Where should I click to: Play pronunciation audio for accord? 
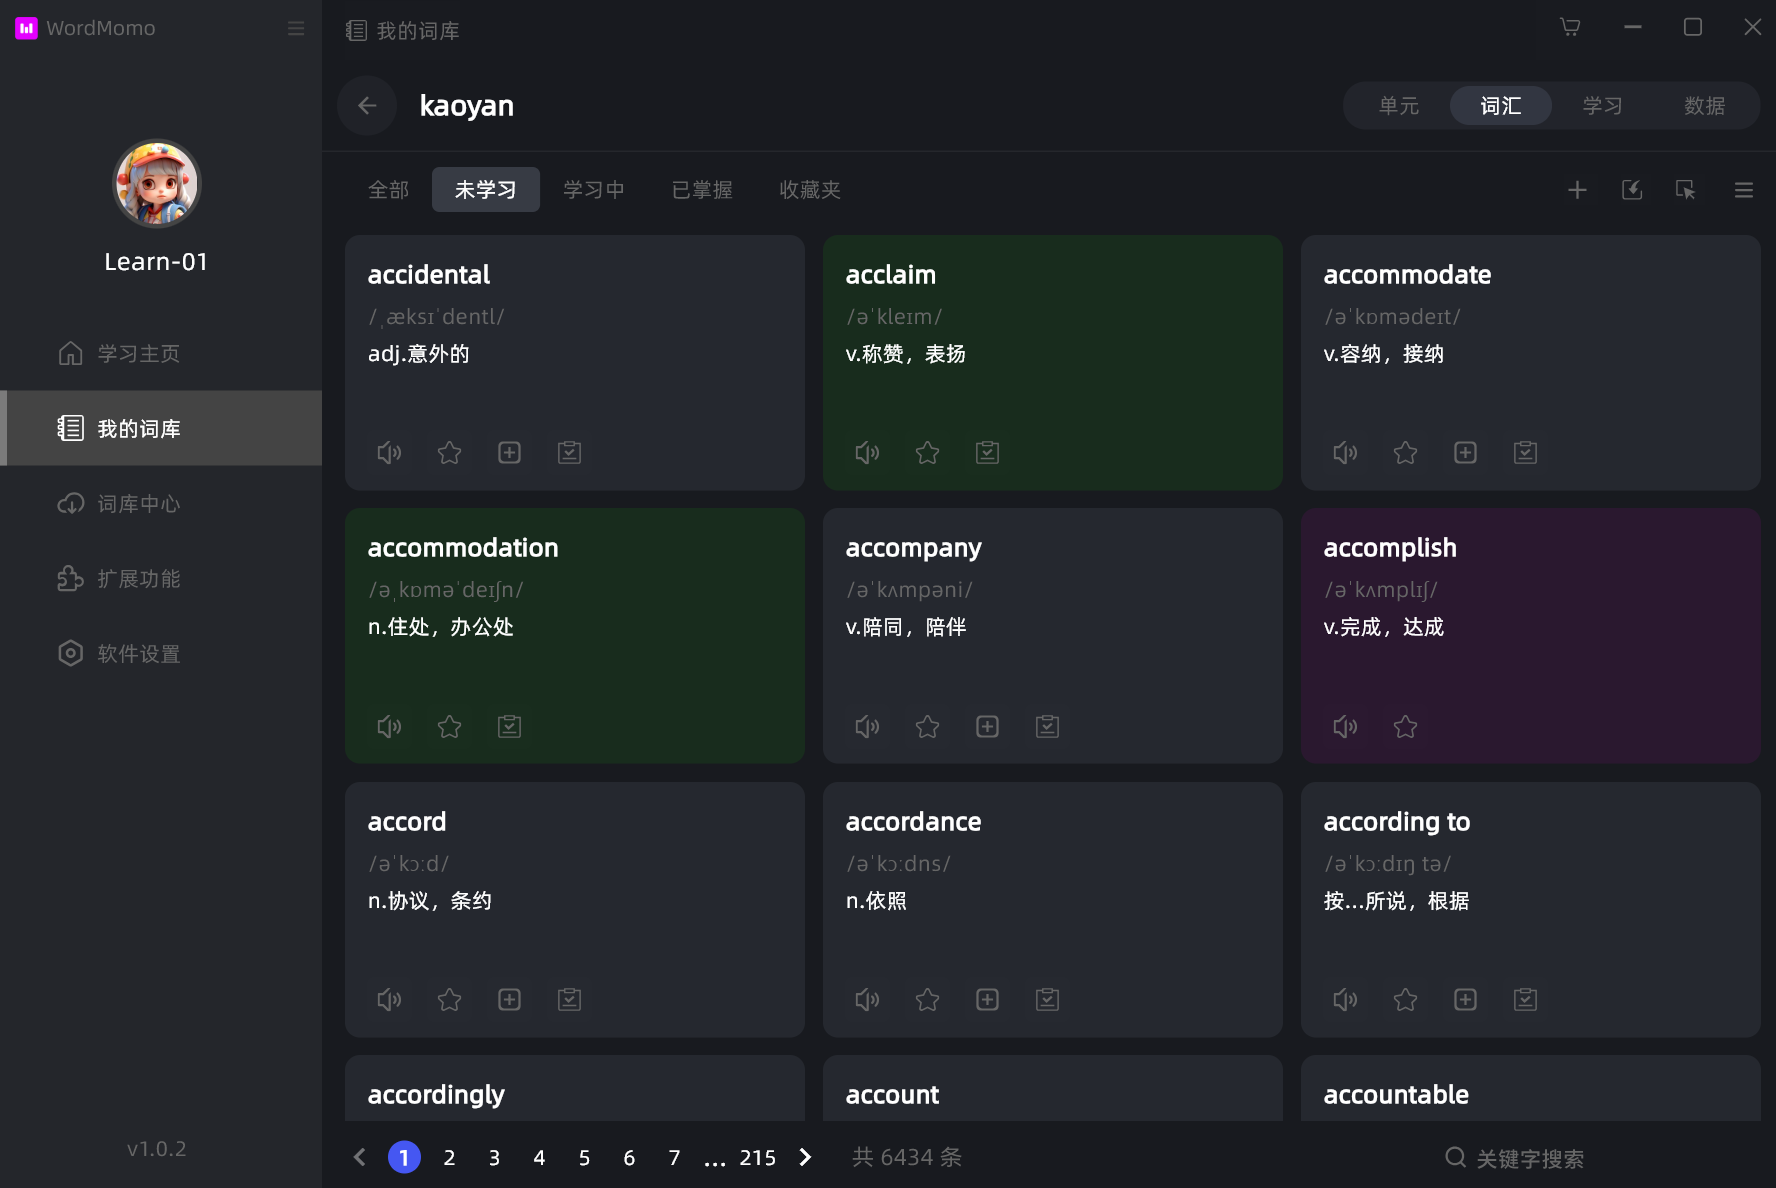pyautogui.click(x=389, y=1000)
